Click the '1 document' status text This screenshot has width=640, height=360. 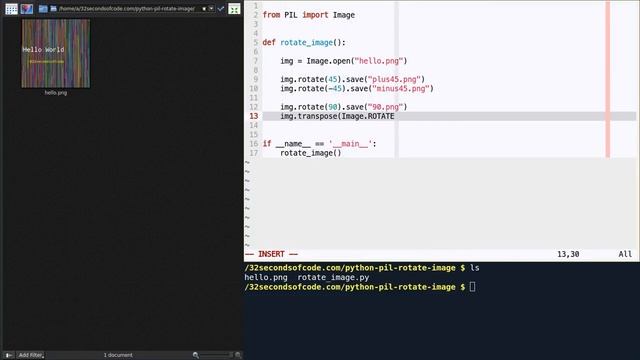pos(118,355)
